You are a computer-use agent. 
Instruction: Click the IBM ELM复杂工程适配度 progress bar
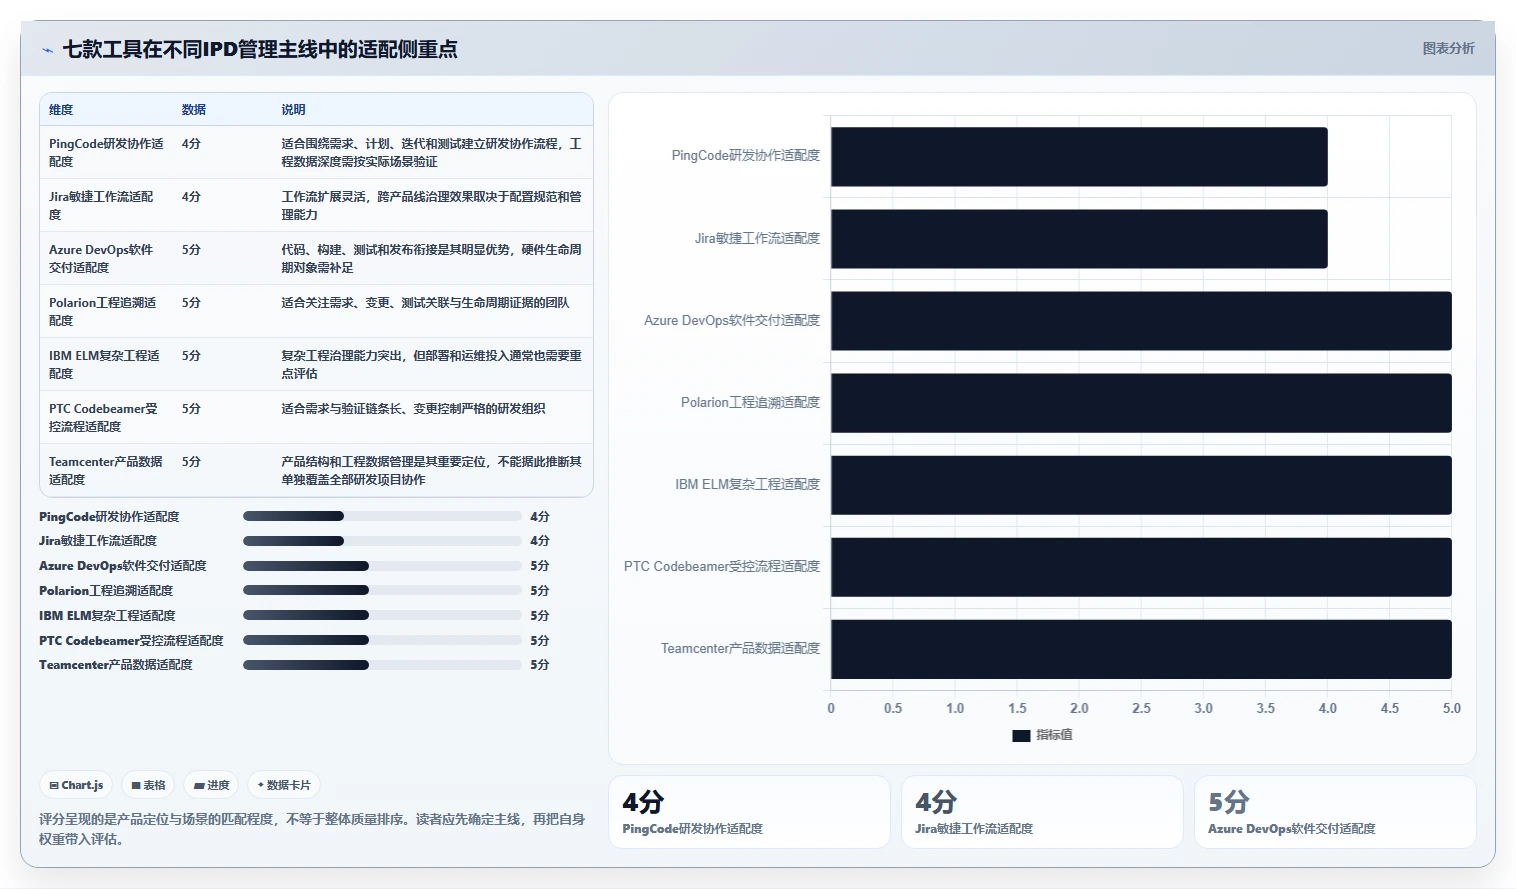point(382,615)
